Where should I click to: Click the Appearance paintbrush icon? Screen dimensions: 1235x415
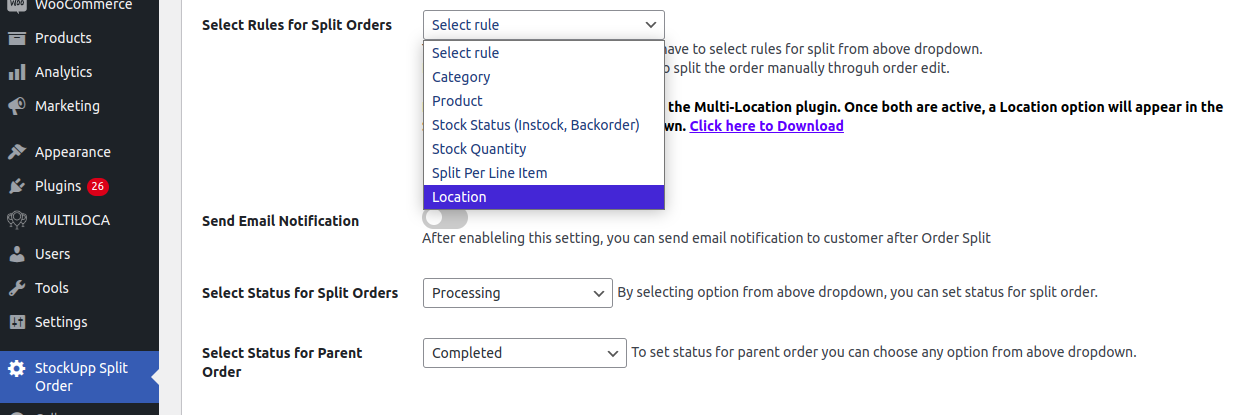16,152
